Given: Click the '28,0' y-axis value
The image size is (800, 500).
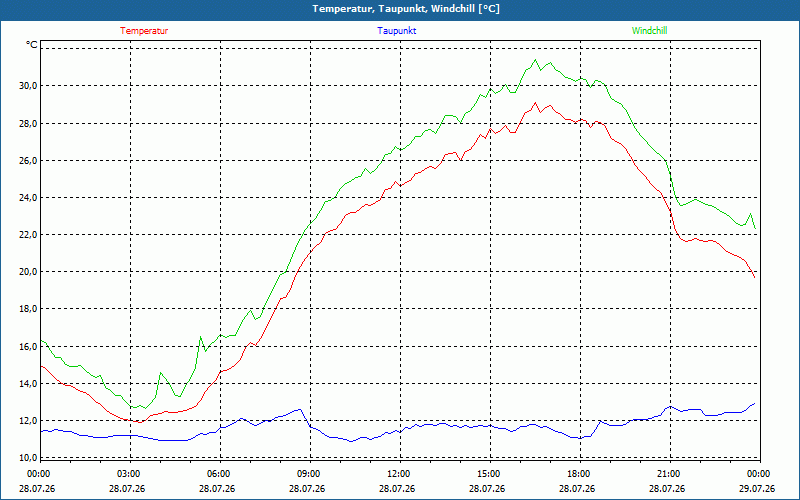Looking at the screenshot, I should 29,123.
